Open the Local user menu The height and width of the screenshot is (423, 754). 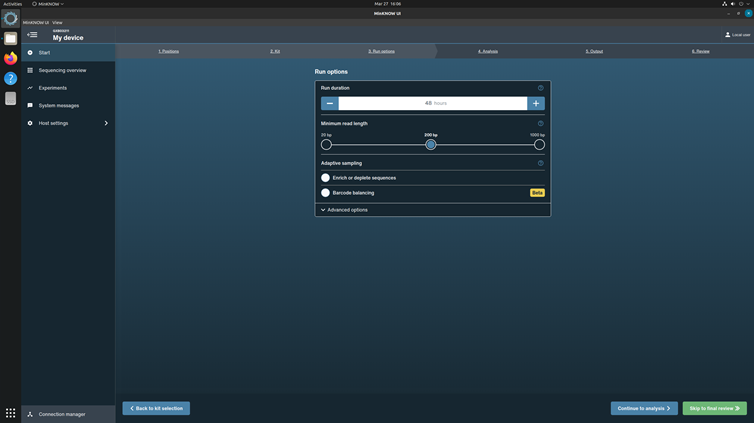coord(737,35)
